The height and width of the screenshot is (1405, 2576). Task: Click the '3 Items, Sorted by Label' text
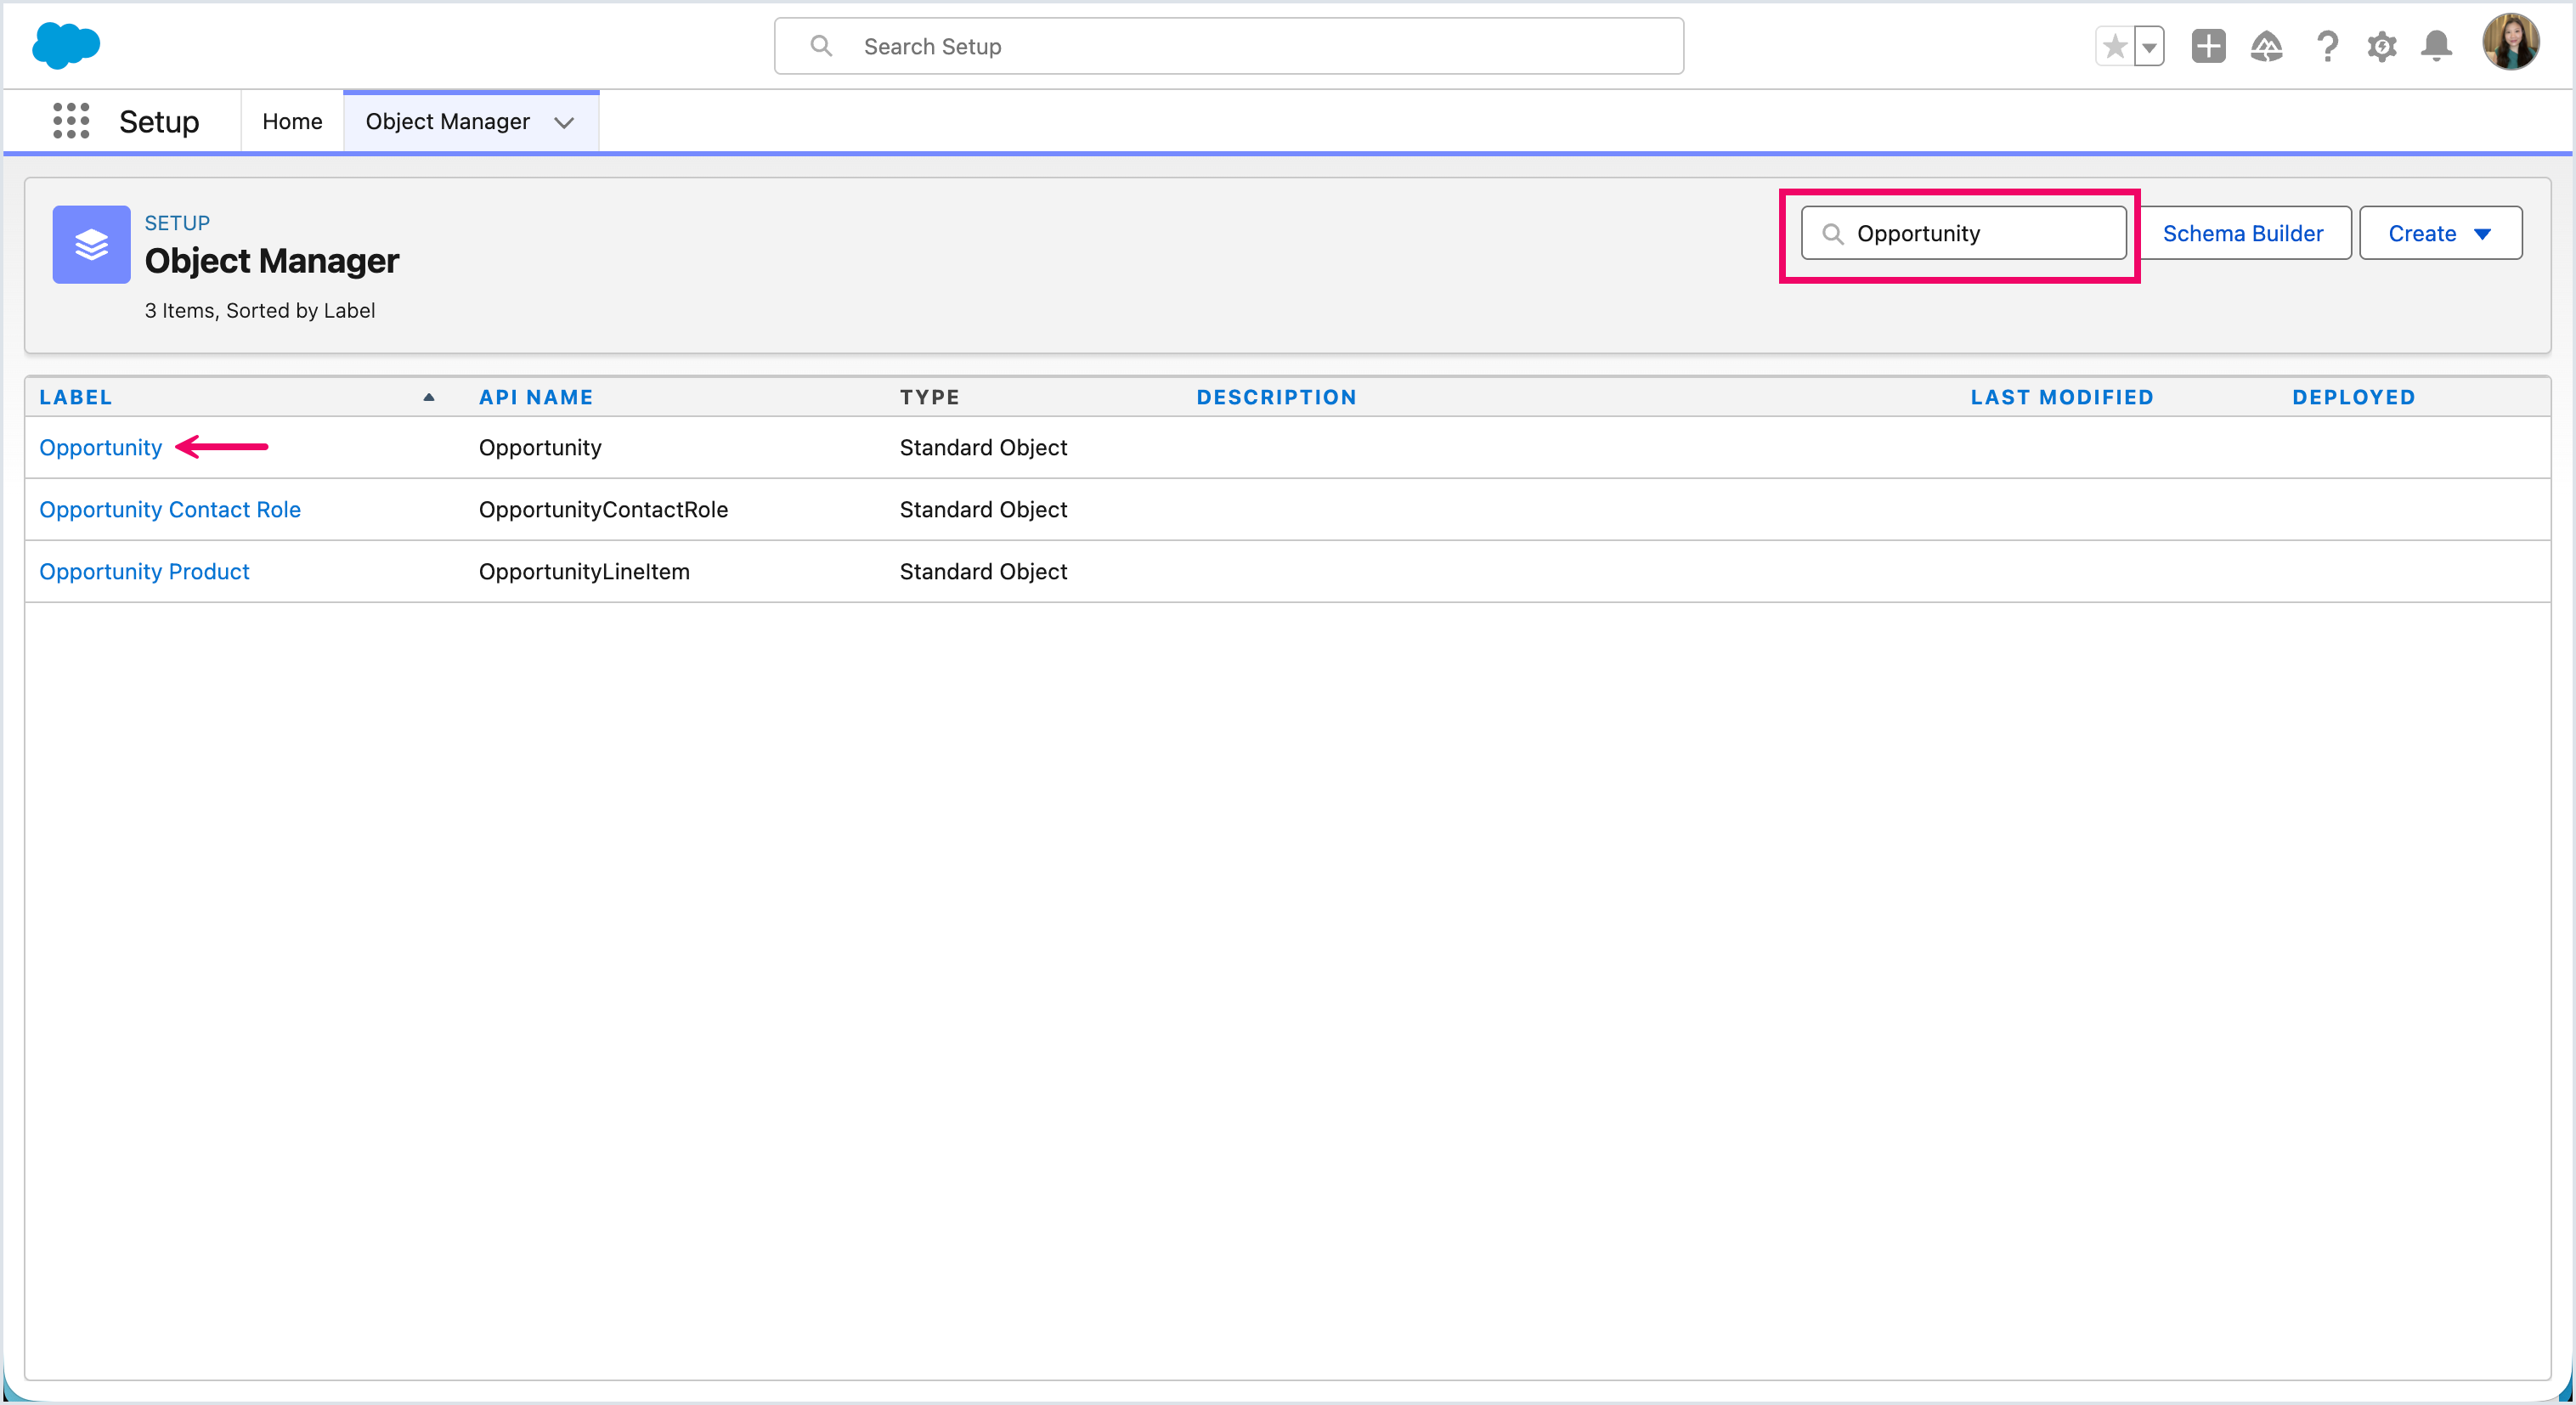pyautogui.click(x=260, y=310)
